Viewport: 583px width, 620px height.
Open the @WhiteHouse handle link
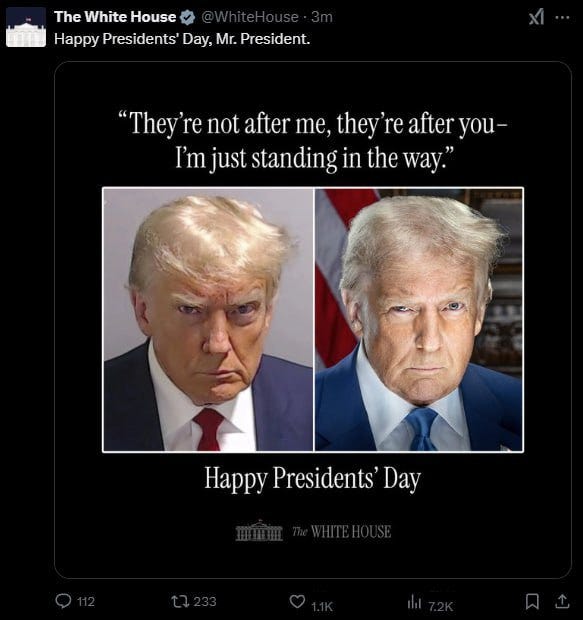point(250,17)
